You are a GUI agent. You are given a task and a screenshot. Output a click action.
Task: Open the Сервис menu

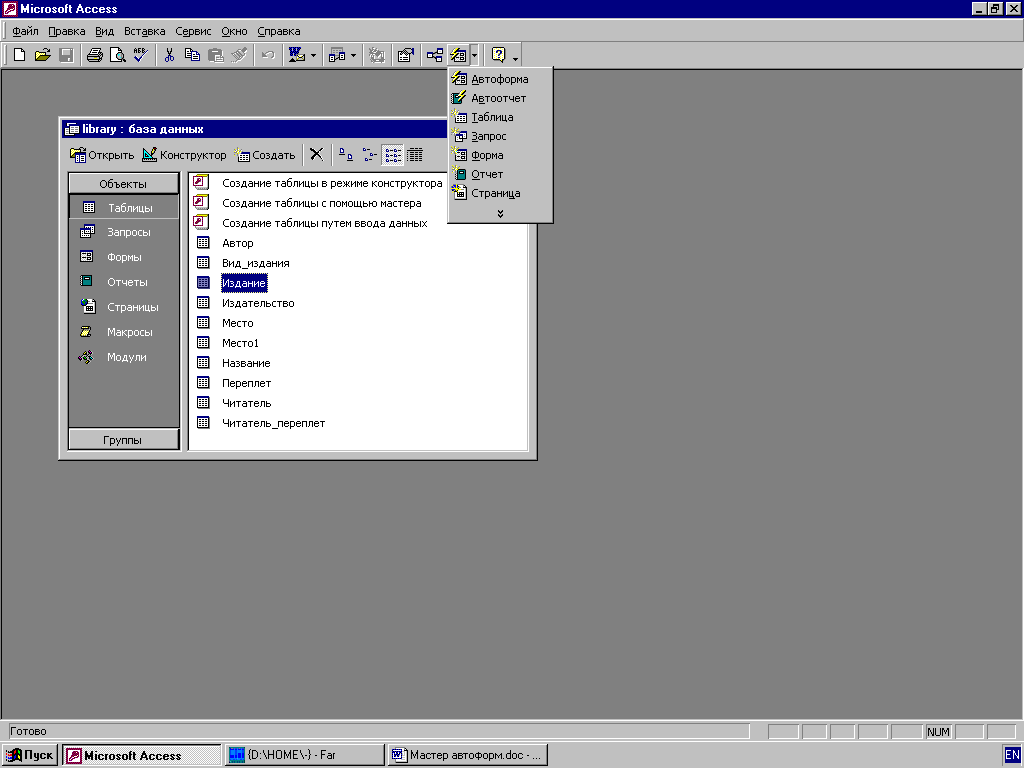193,31
